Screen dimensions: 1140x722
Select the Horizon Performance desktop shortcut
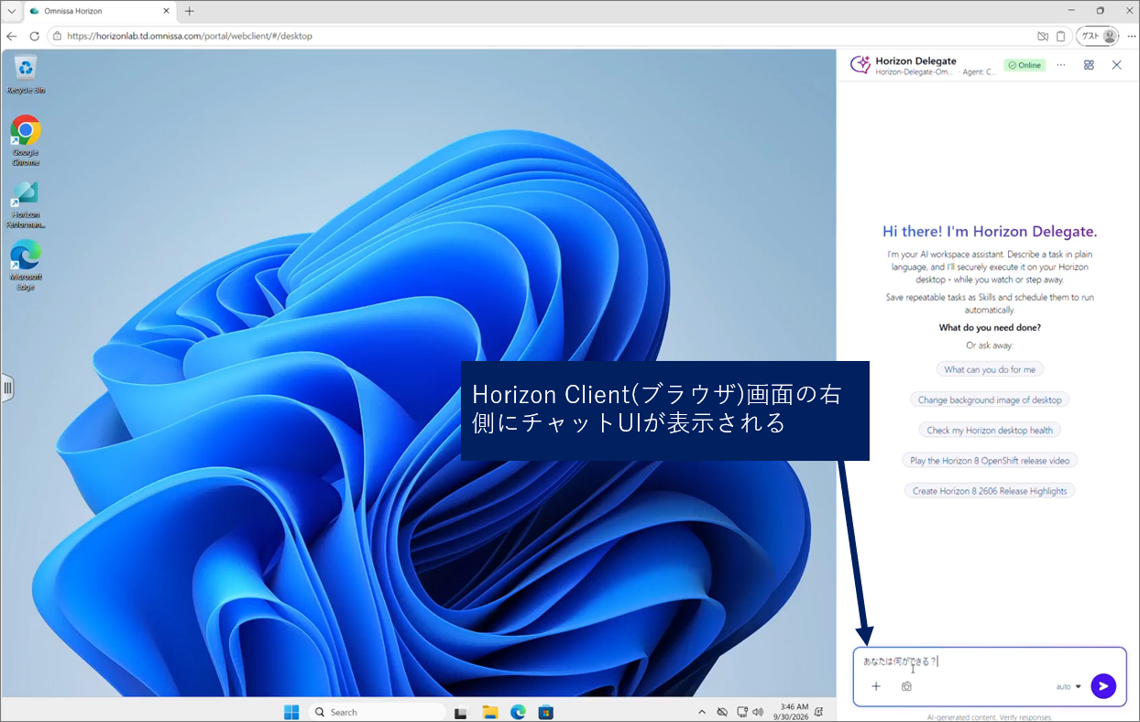[25, 204]
